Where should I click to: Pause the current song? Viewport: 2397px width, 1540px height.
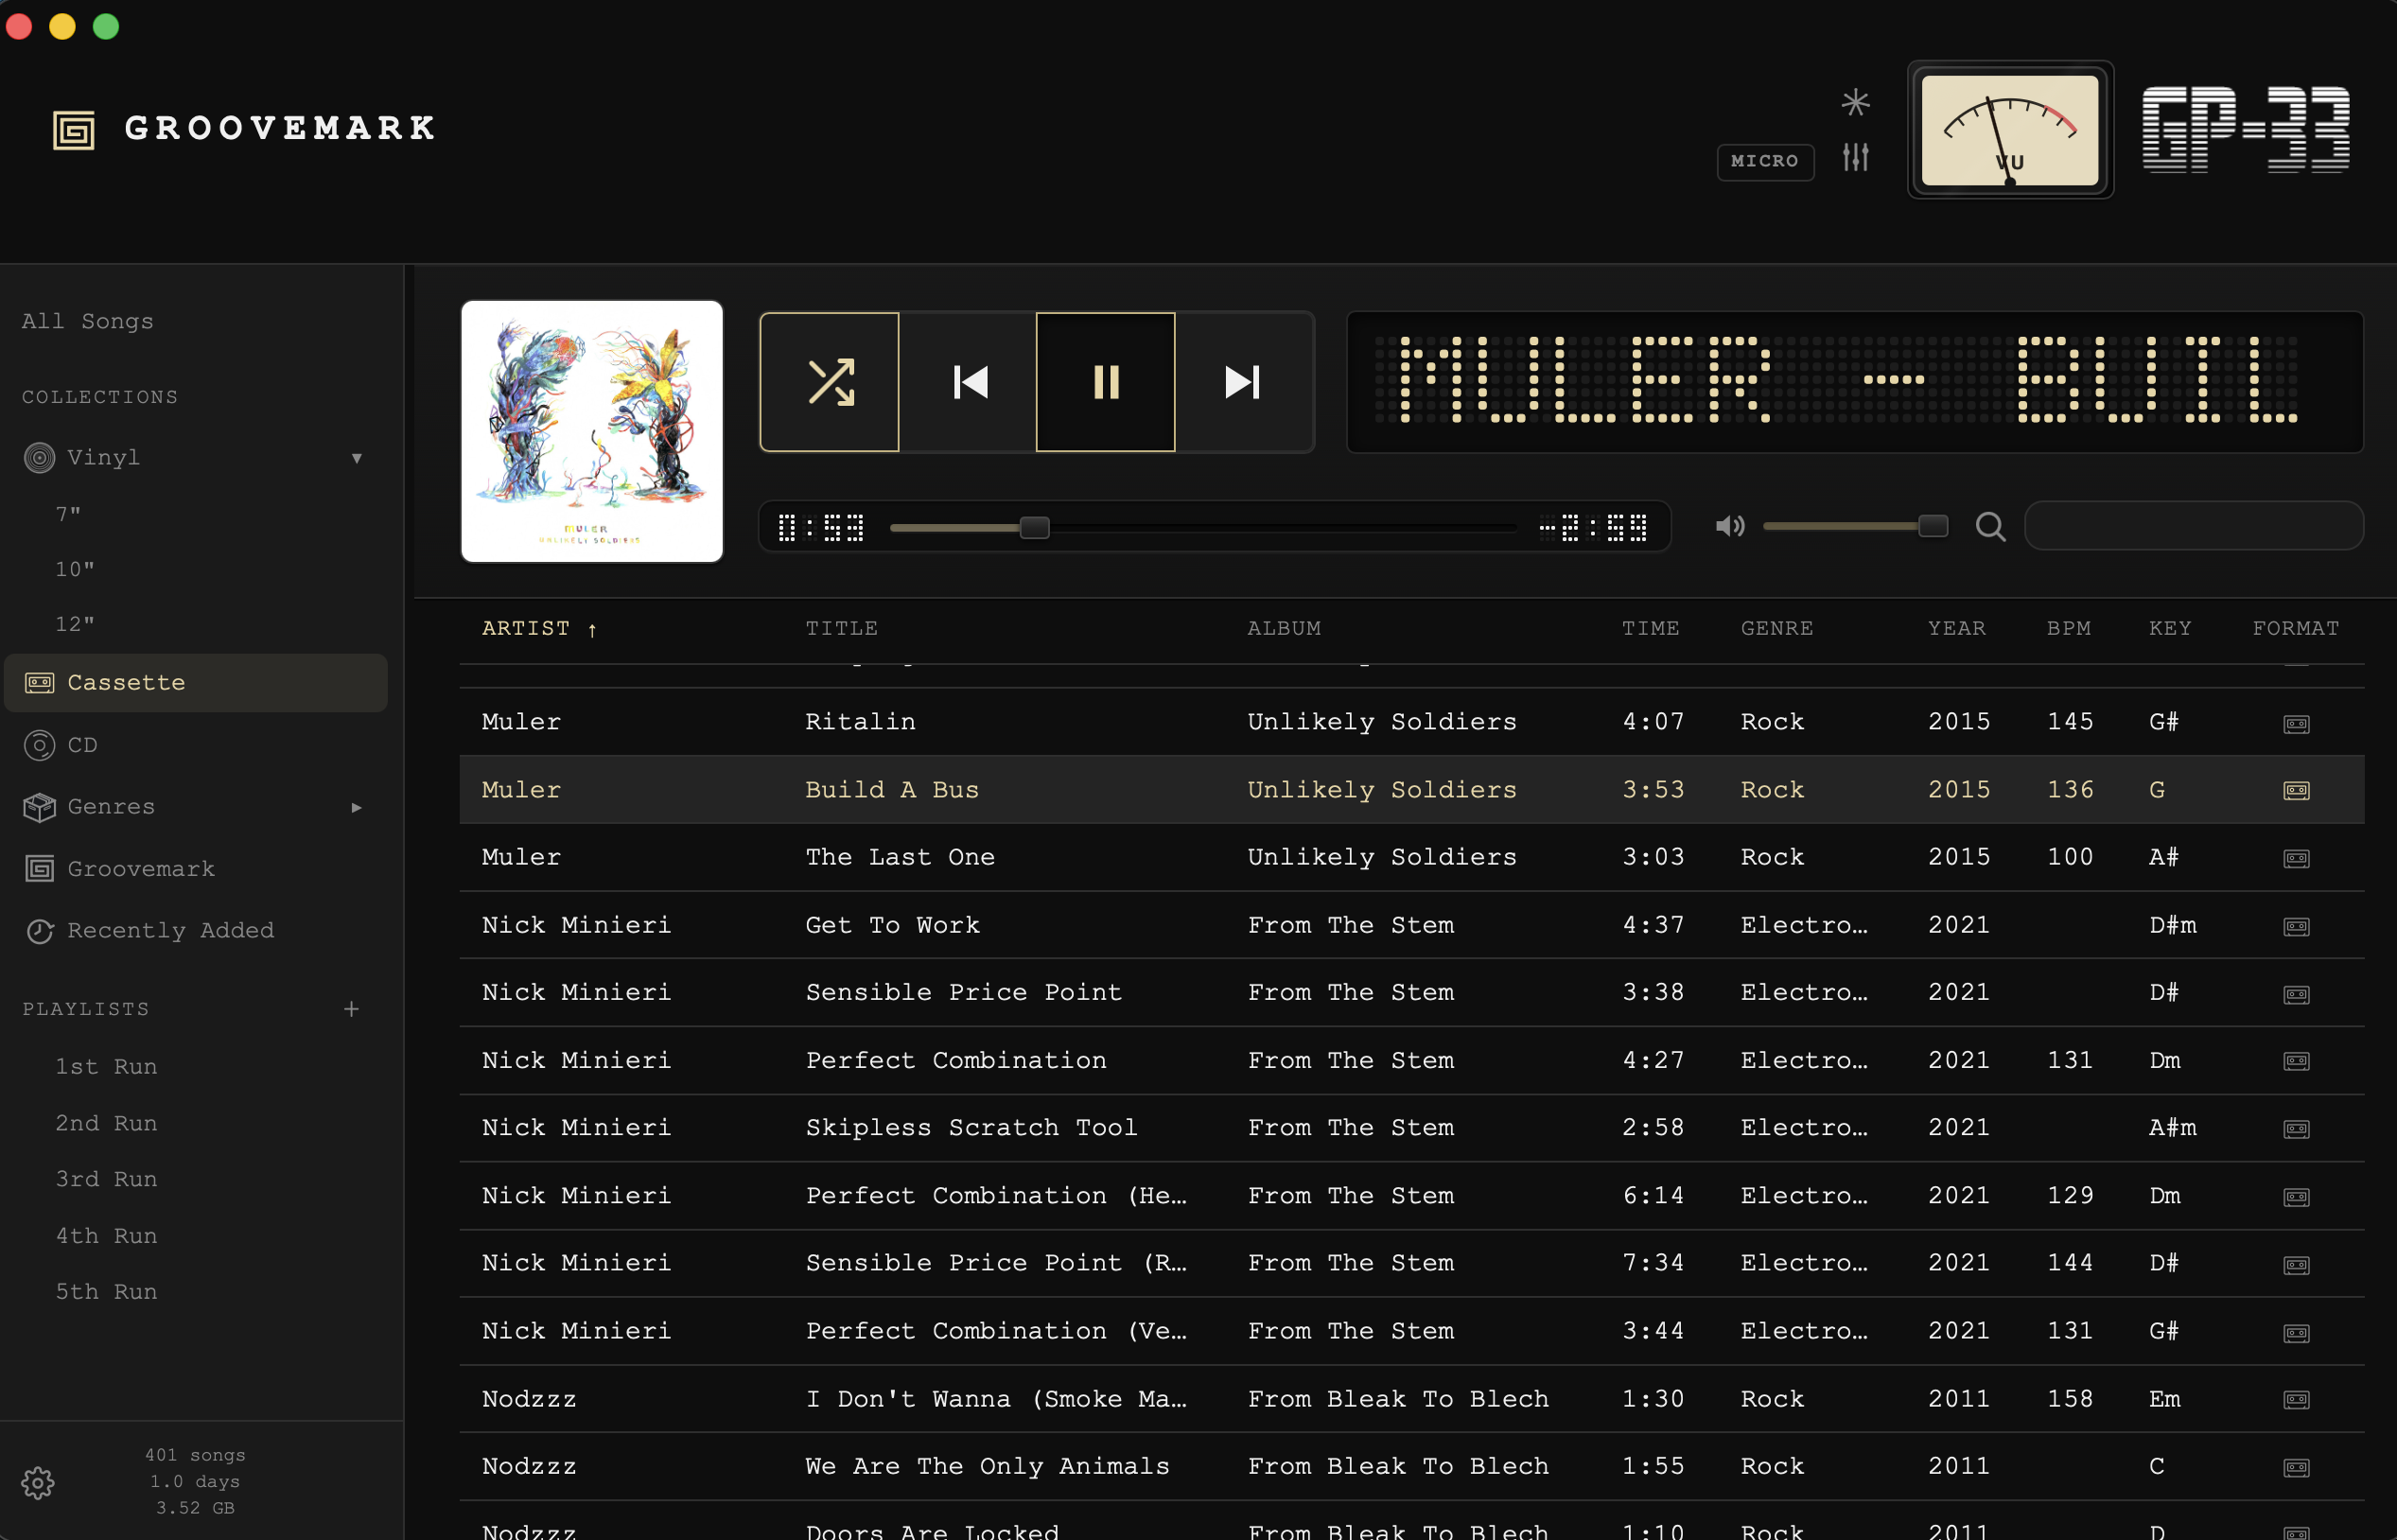pyautogui.click(x=1105, y=382)
